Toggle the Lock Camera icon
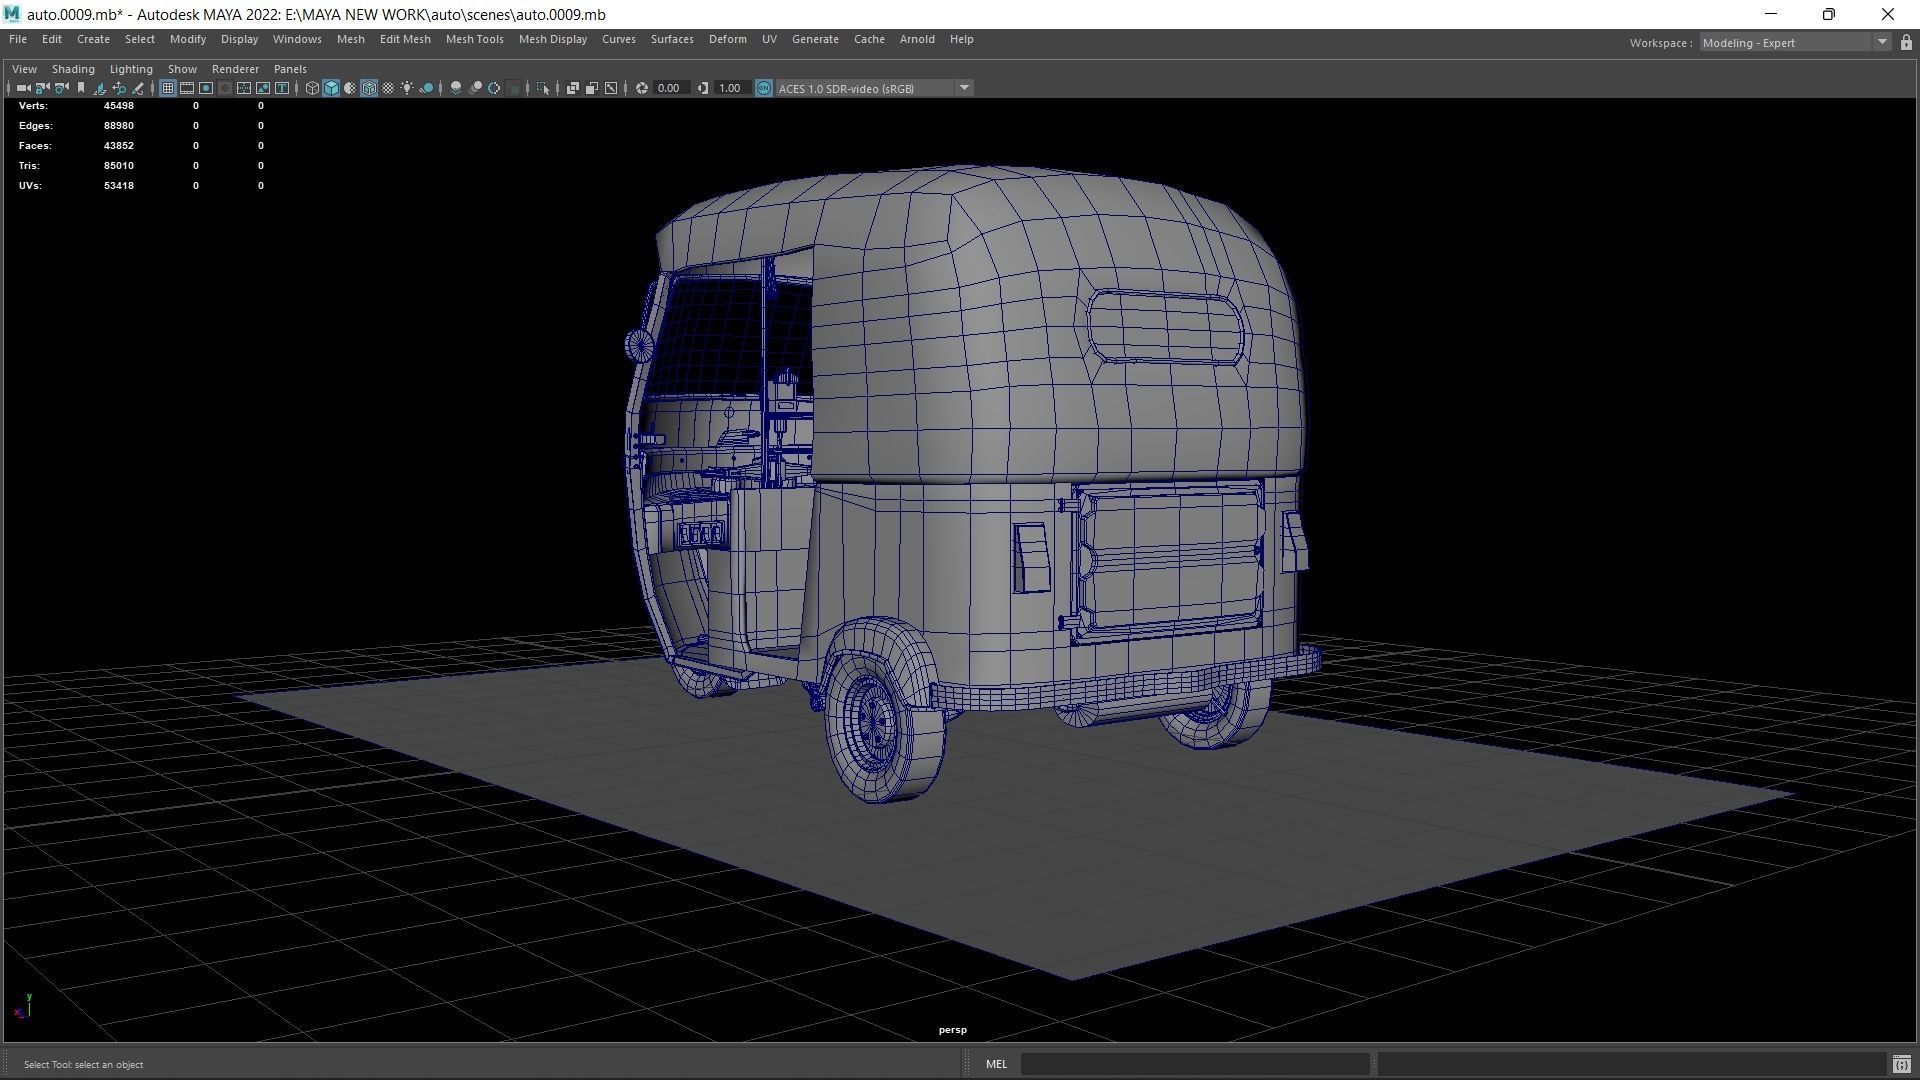 coord(42,88)
